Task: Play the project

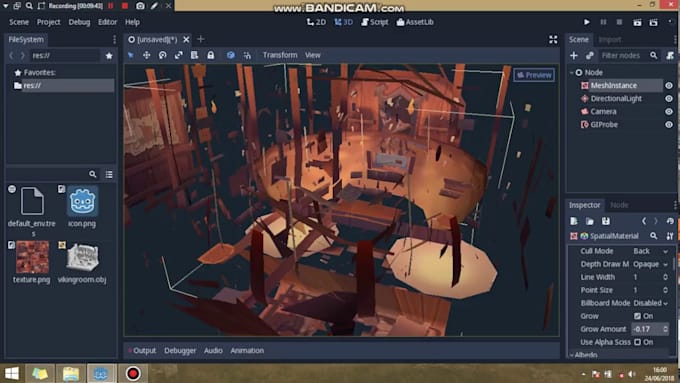Action: (x=587, y=22)
